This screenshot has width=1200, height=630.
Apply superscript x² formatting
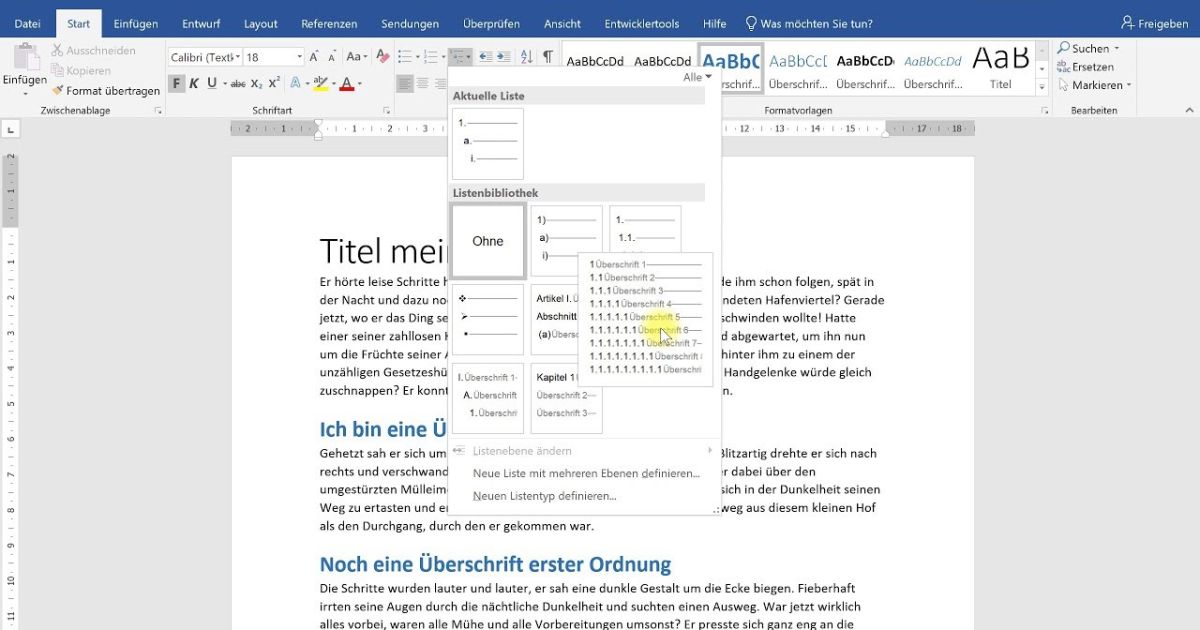tap(274, 84)
